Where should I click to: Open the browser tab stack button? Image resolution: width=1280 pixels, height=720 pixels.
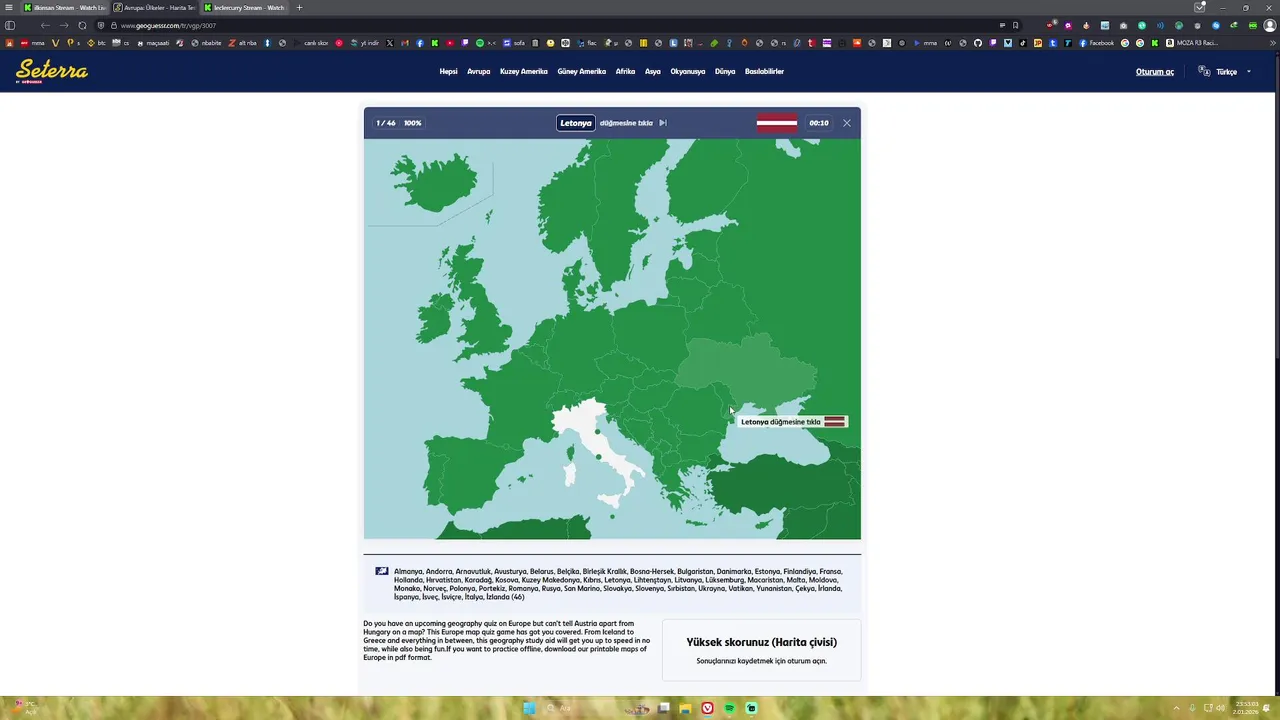tap(1200, 7)
